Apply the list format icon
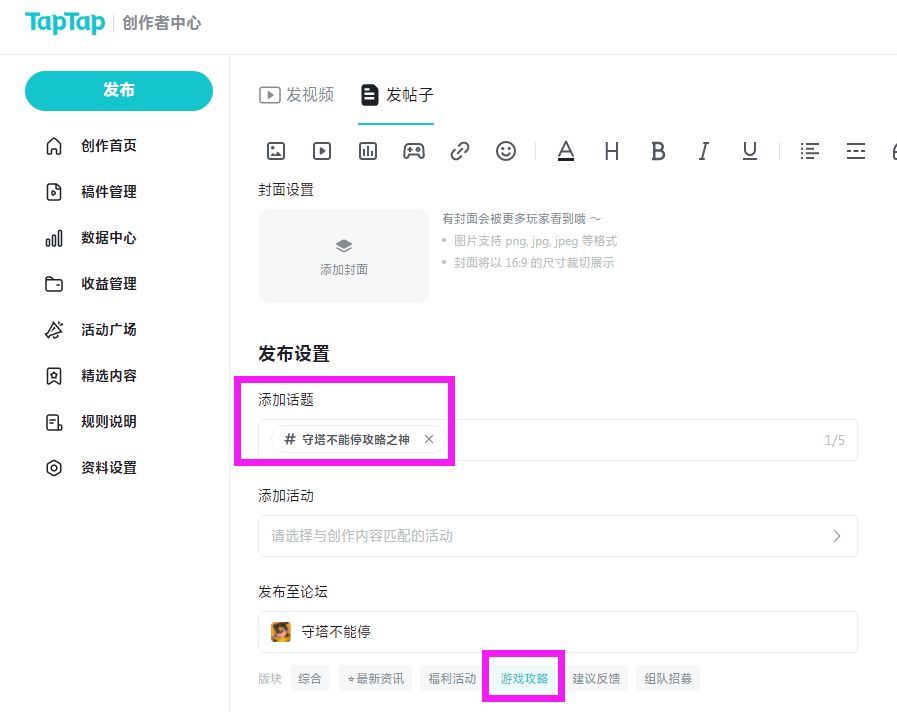 [x=809, y=151]
